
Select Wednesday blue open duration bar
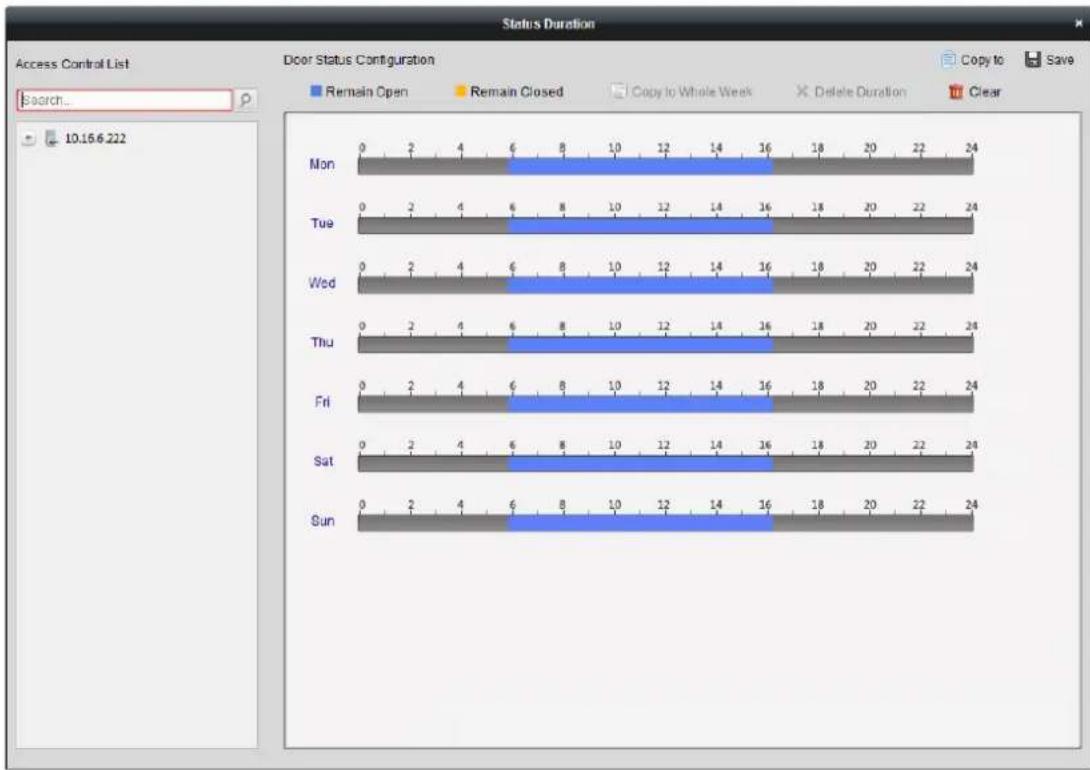(640, 285)
